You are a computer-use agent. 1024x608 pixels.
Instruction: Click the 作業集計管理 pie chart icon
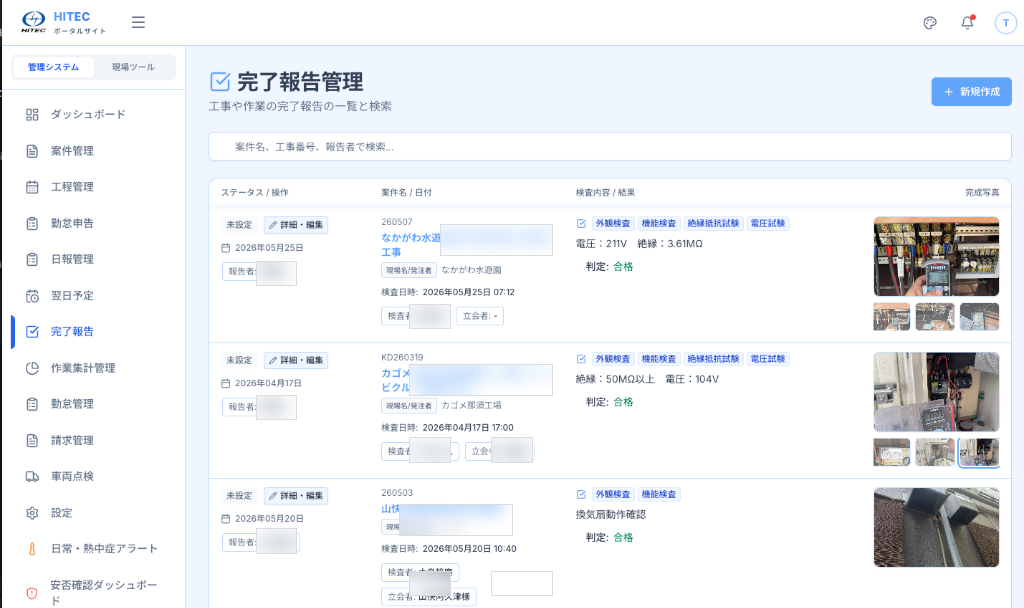click(32, 368)
